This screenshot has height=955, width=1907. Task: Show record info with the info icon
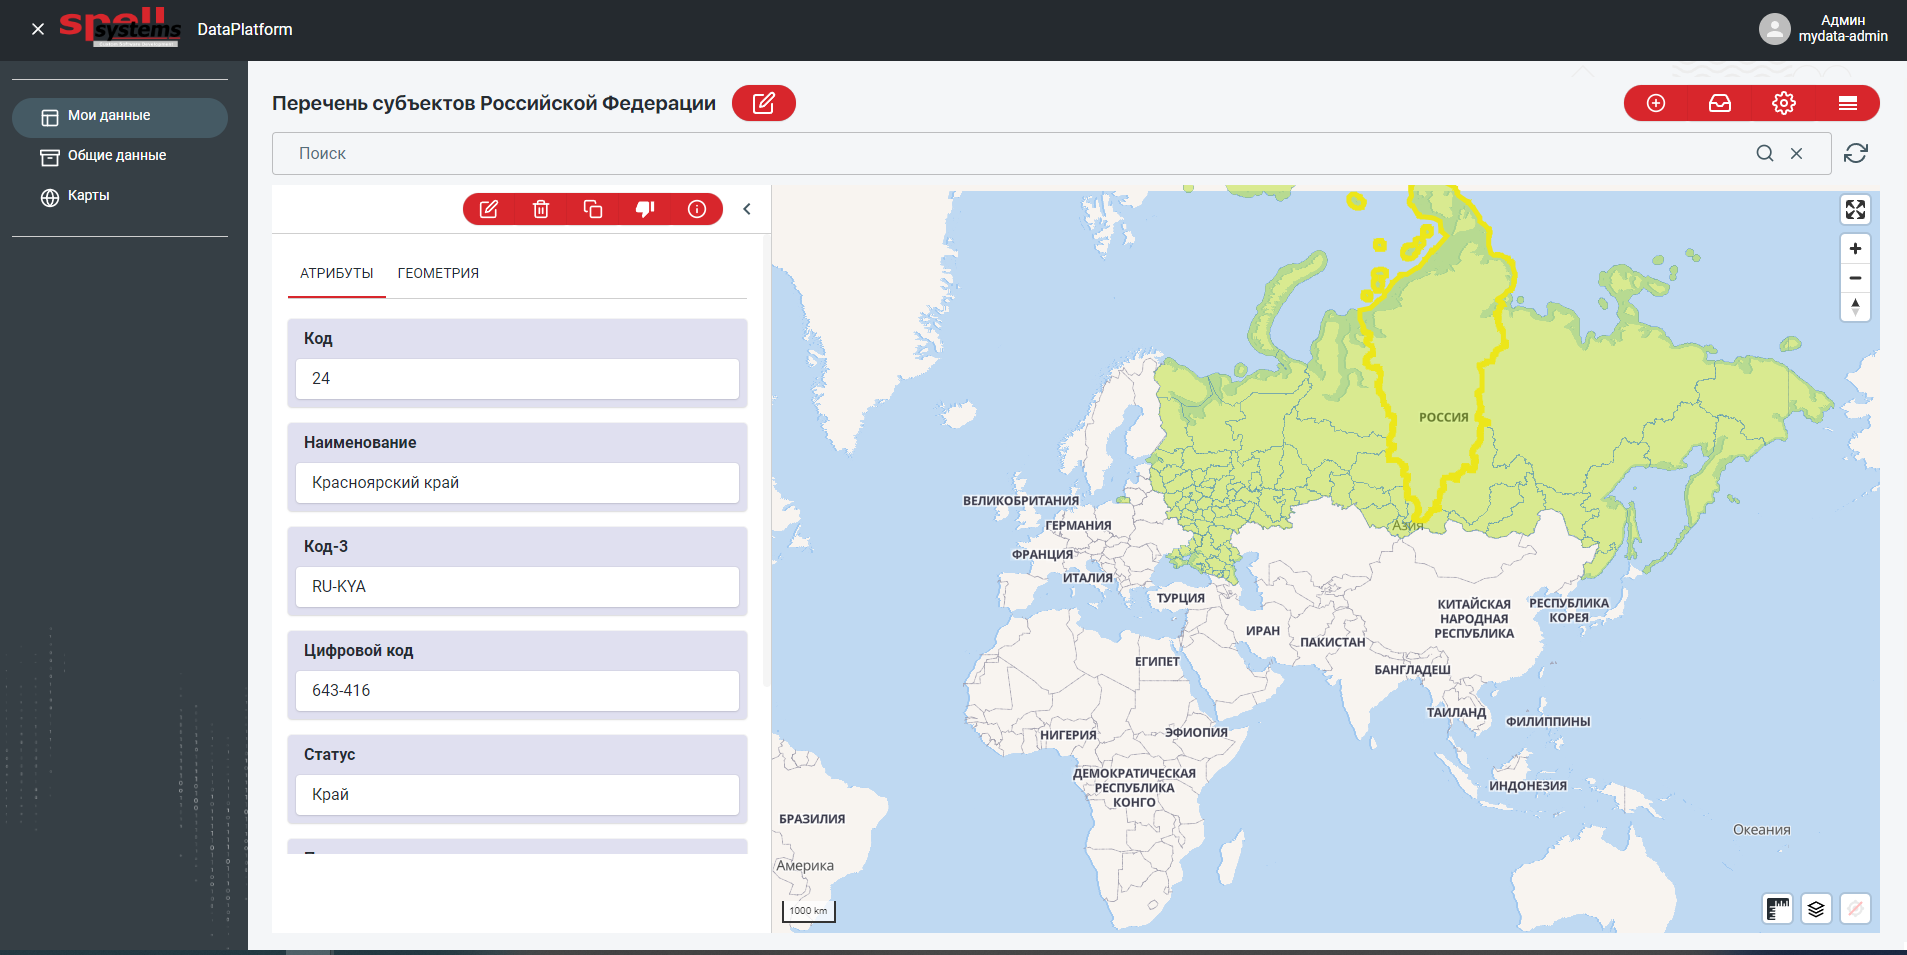pyautogui.click(x=697, y=209)
